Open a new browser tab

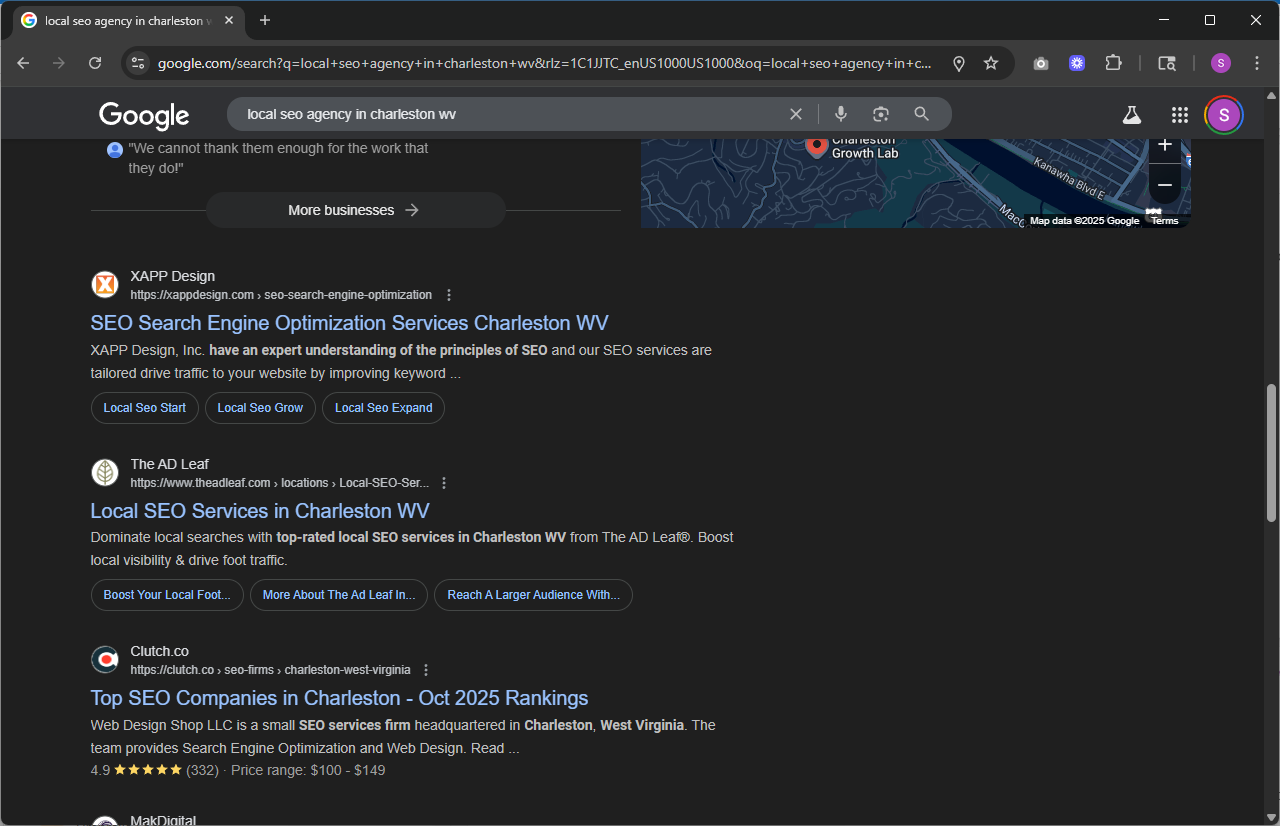click(x=265, y=21)
